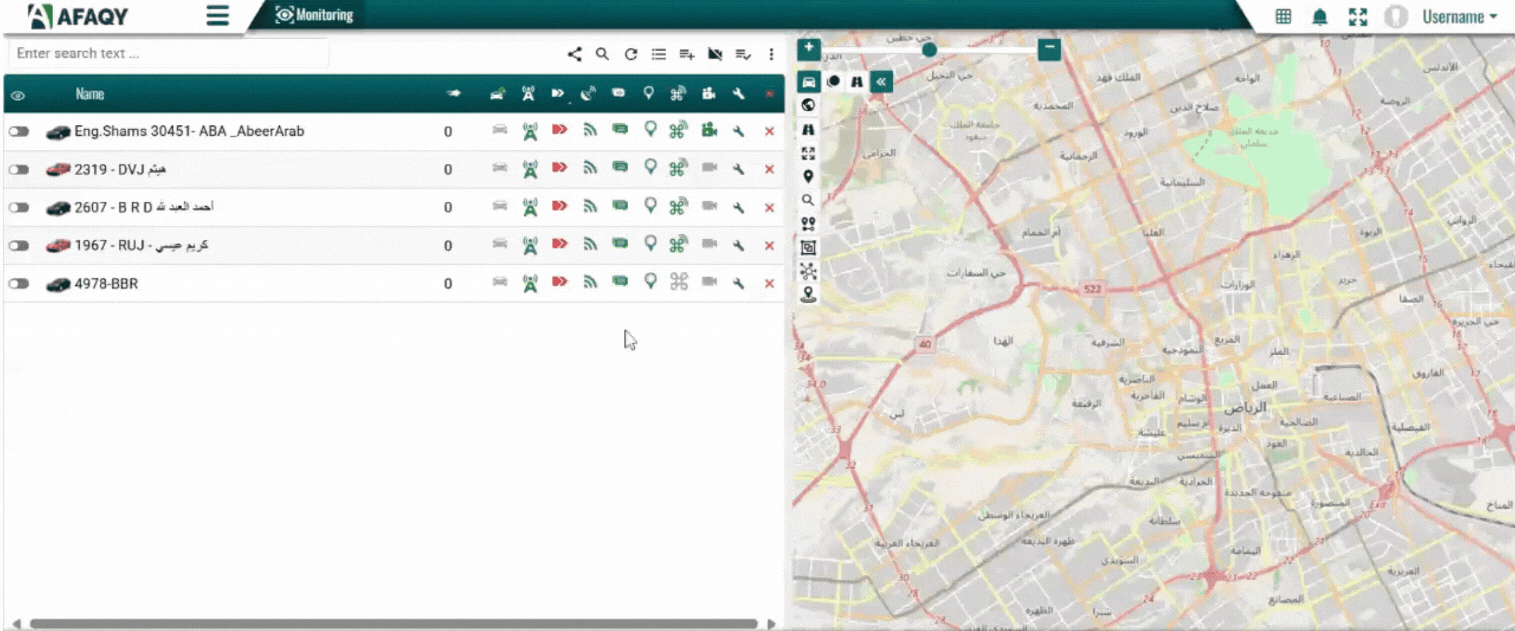Collapse the map toolbar with double chevron

coord(881,81)
